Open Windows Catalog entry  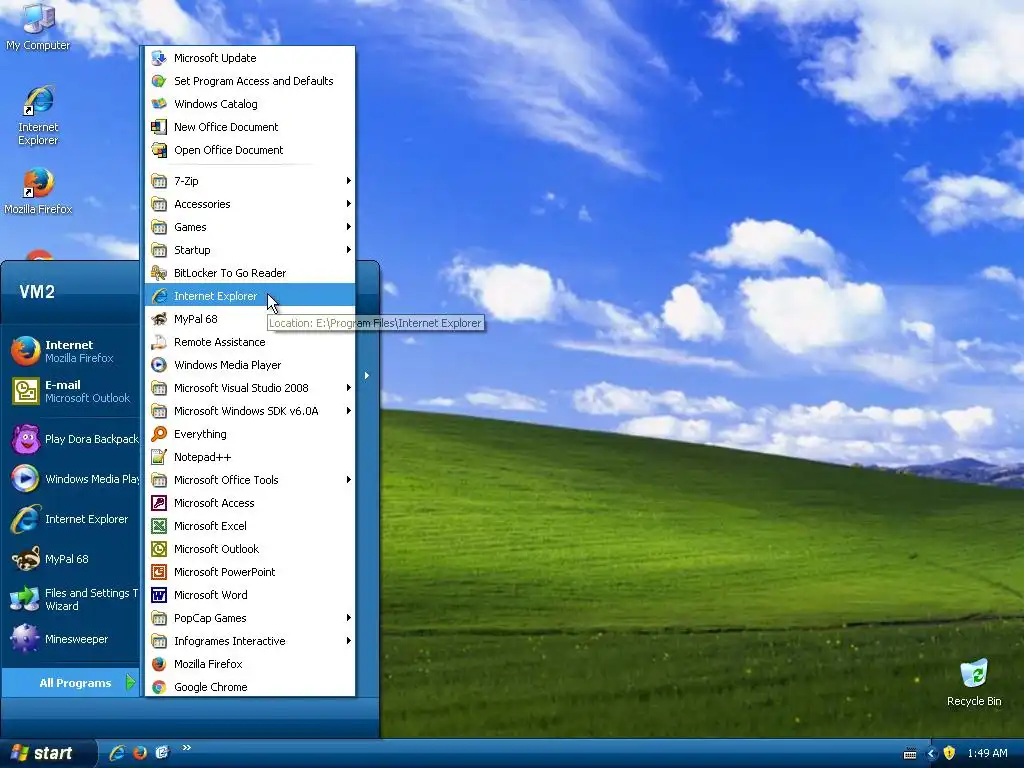click(249, 104)
